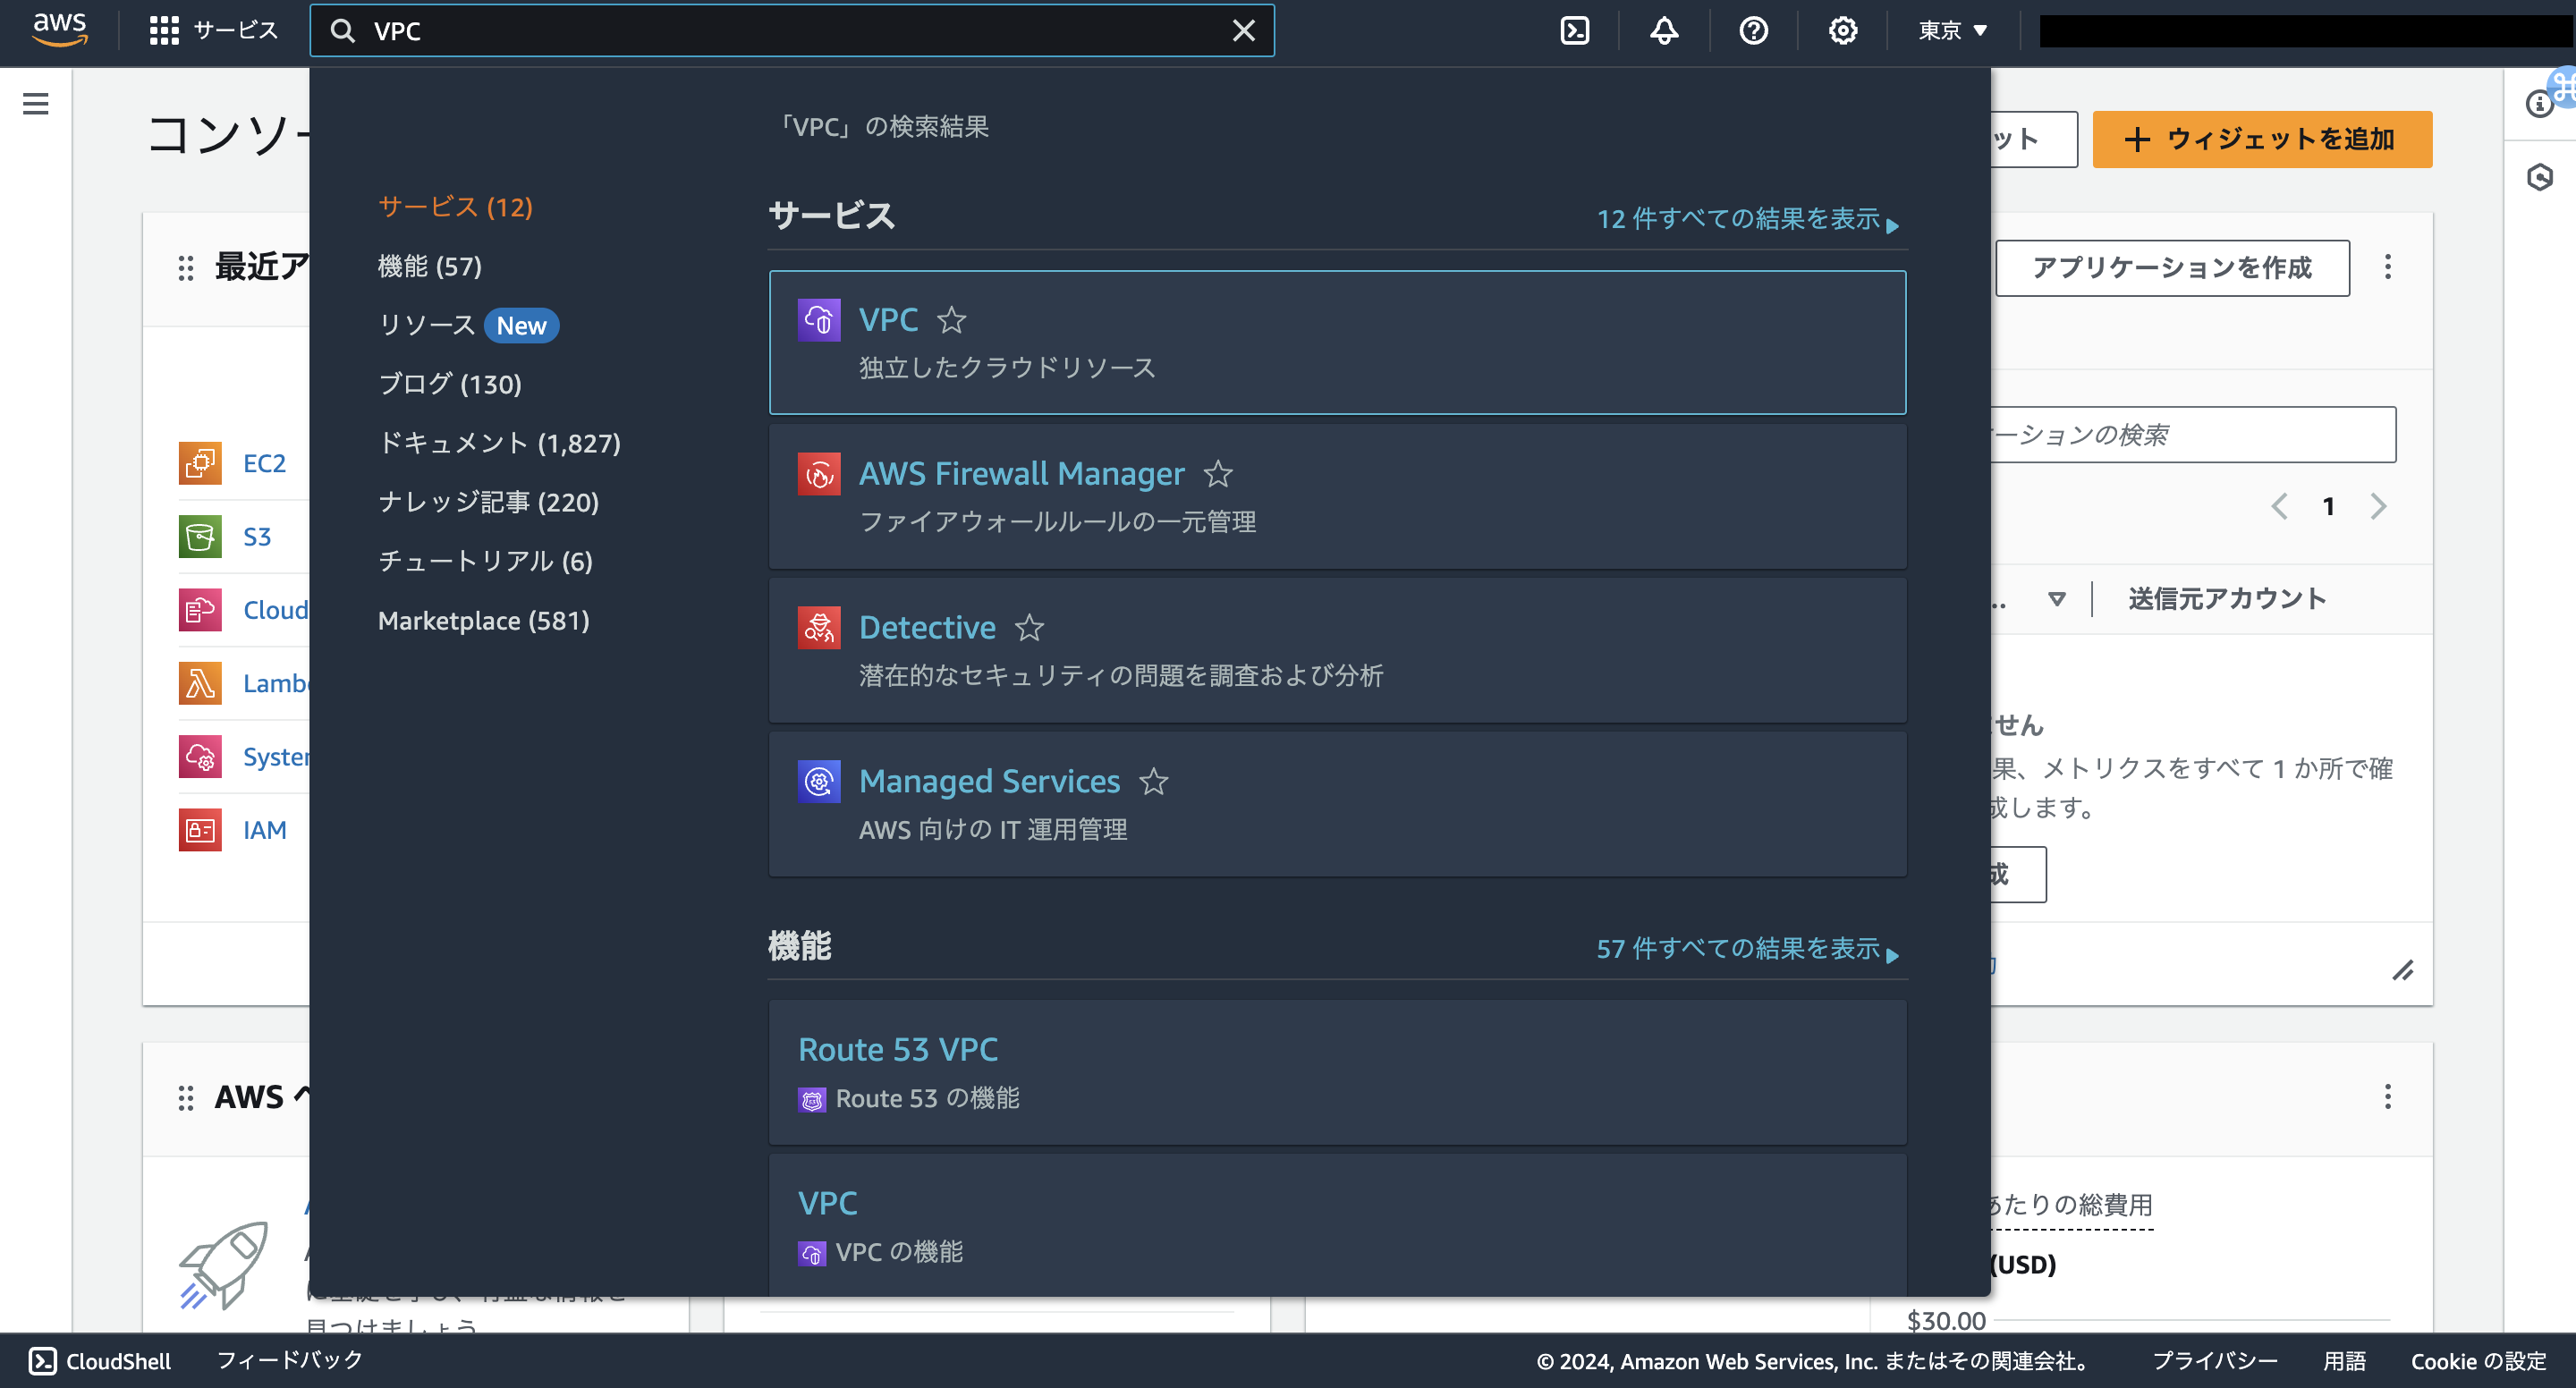This screenshot has height=1388, width=2576.
Task: Click the AWS logo home icon
Action: 60,30
